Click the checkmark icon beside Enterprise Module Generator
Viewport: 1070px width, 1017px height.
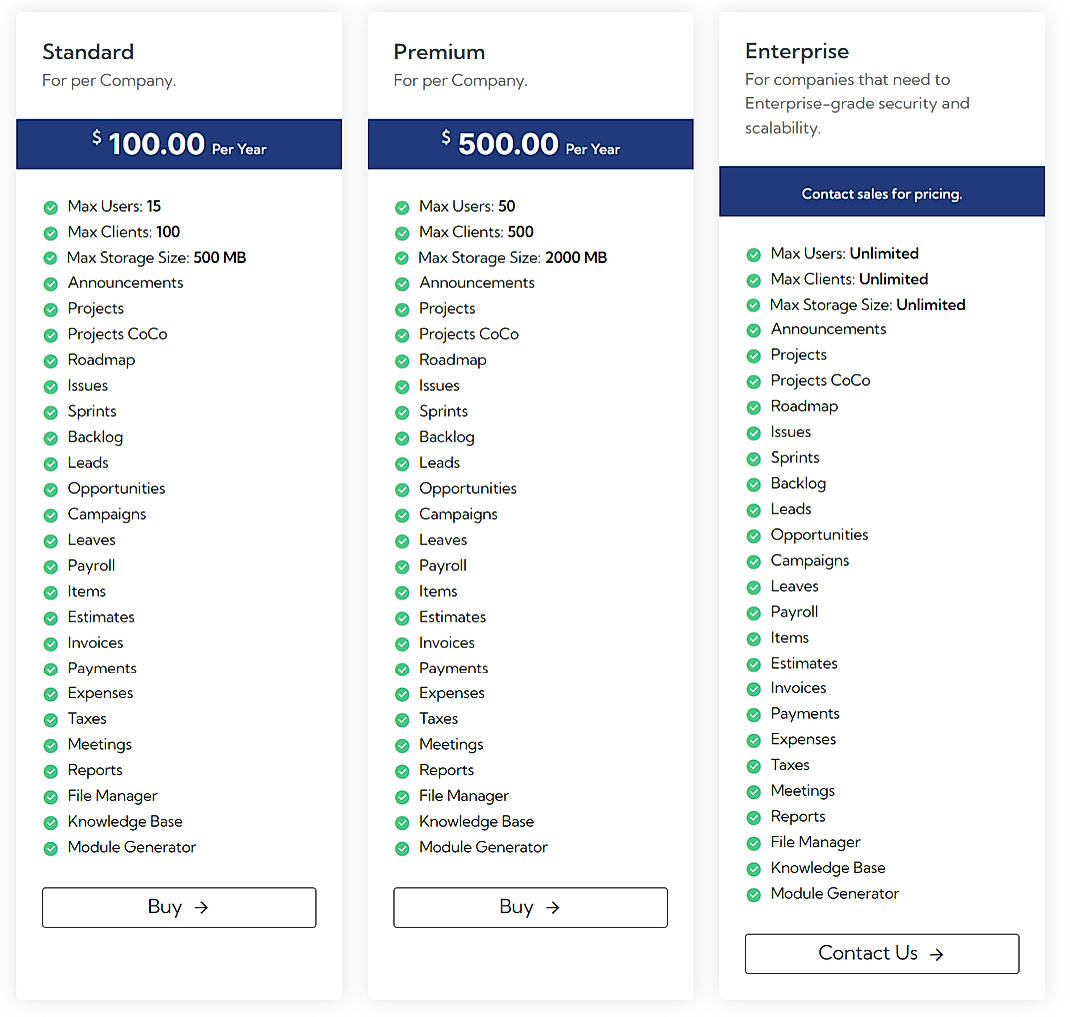(x=753, y=893)
